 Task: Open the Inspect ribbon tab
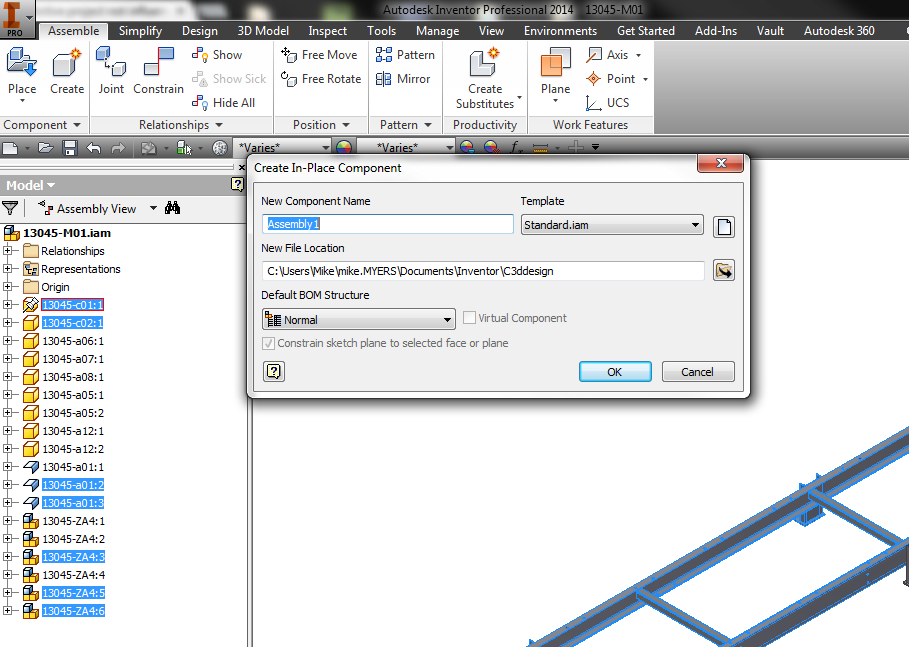(328, 31)
